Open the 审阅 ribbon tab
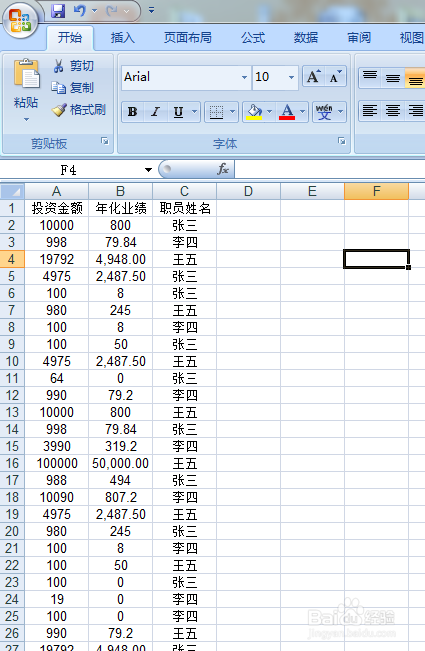This screenshot has width=425, height=651. pyautogui.click(x=359, y=38)
